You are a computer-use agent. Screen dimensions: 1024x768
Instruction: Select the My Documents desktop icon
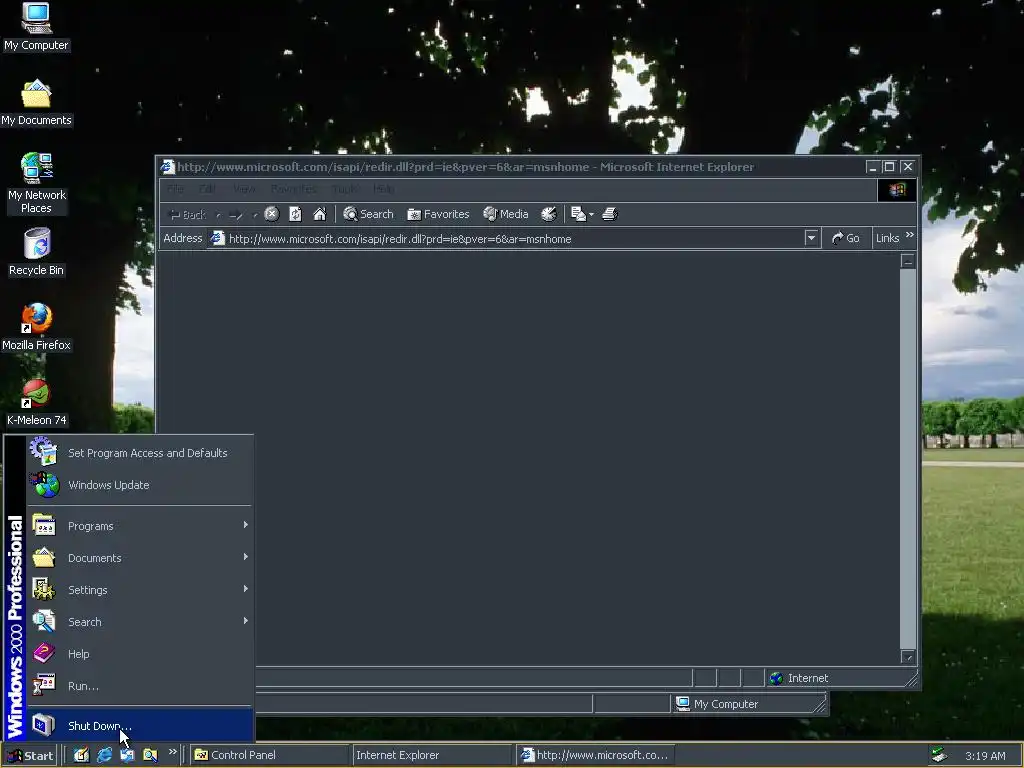[x=36, y=102]
